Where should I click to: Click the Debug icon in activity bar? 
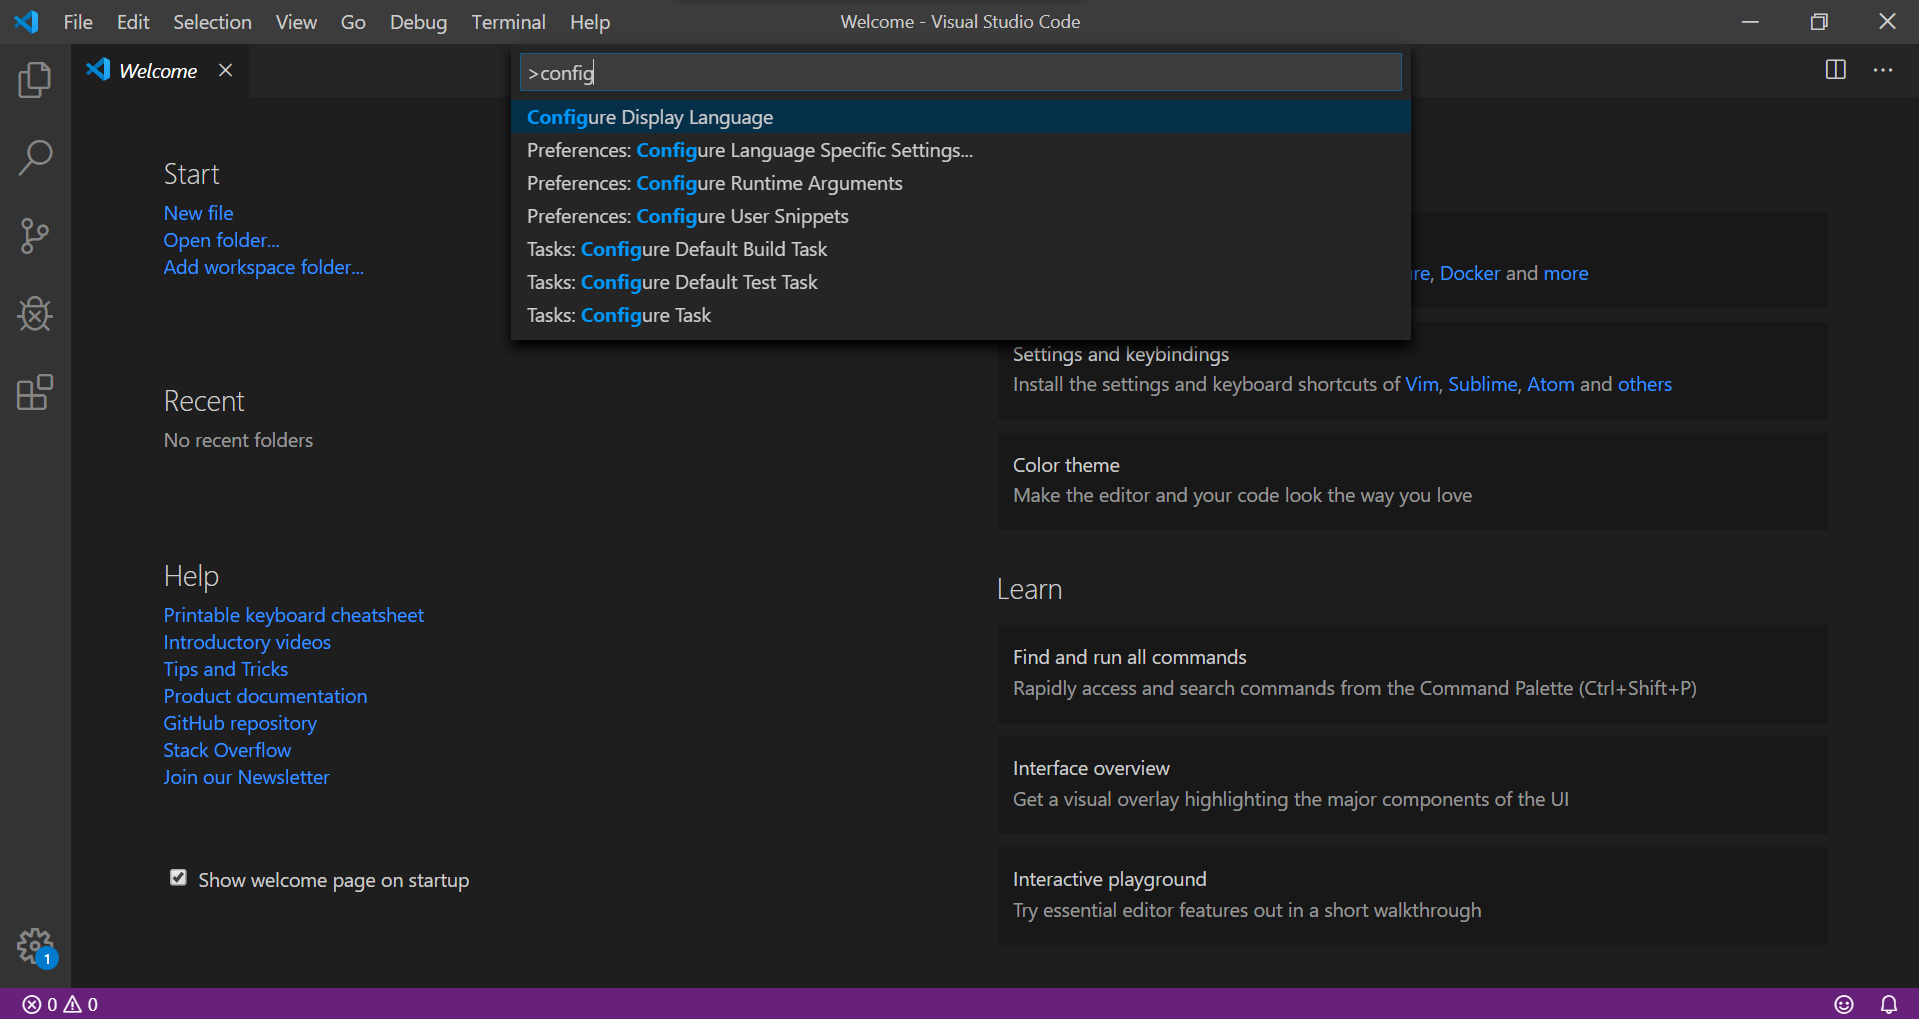click(35, 314)
